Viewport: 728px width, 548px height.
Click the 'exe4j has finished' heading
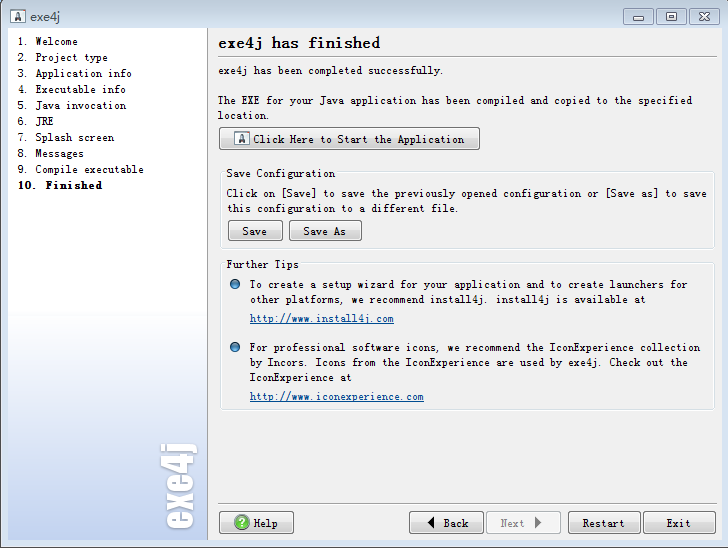click(x=299, y=43)
